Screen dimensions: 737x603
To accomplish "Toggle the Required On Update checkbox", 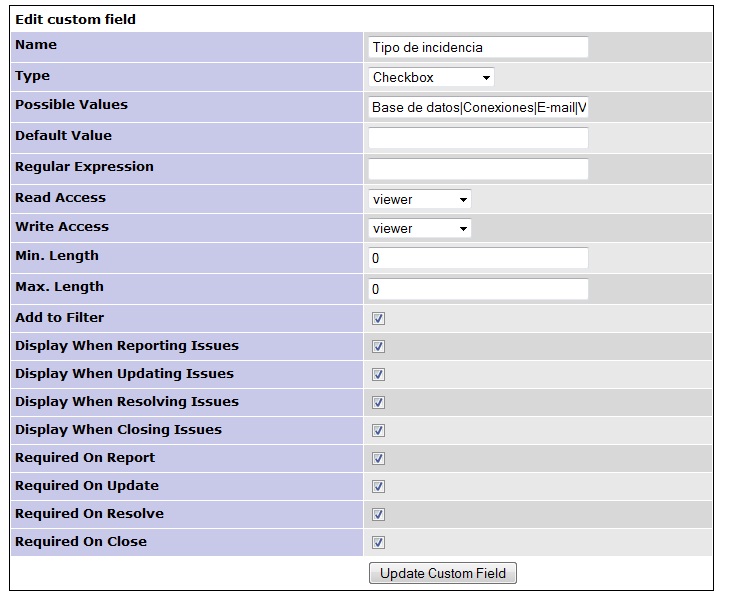I will click(378, 487).
